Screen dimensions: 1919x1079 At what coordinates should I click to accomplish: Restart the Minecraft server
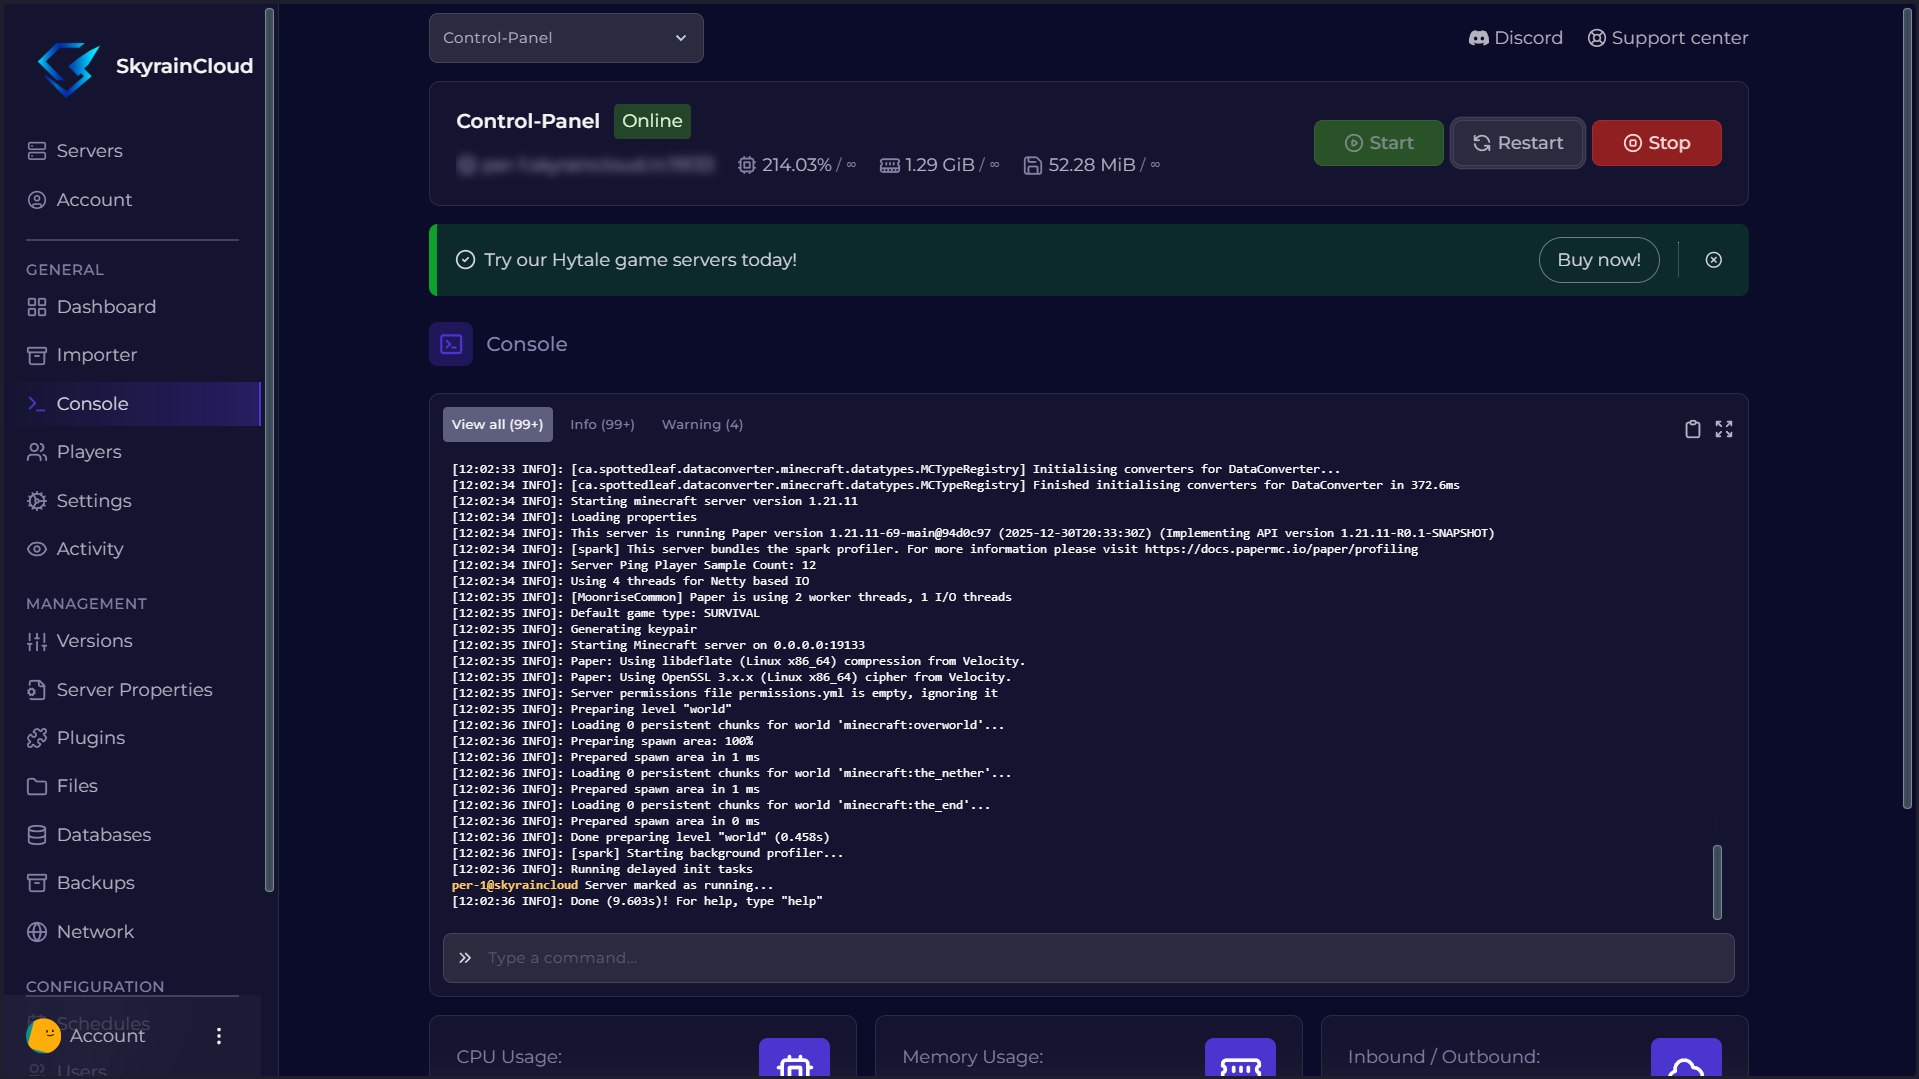click(x=1517, y=142)
